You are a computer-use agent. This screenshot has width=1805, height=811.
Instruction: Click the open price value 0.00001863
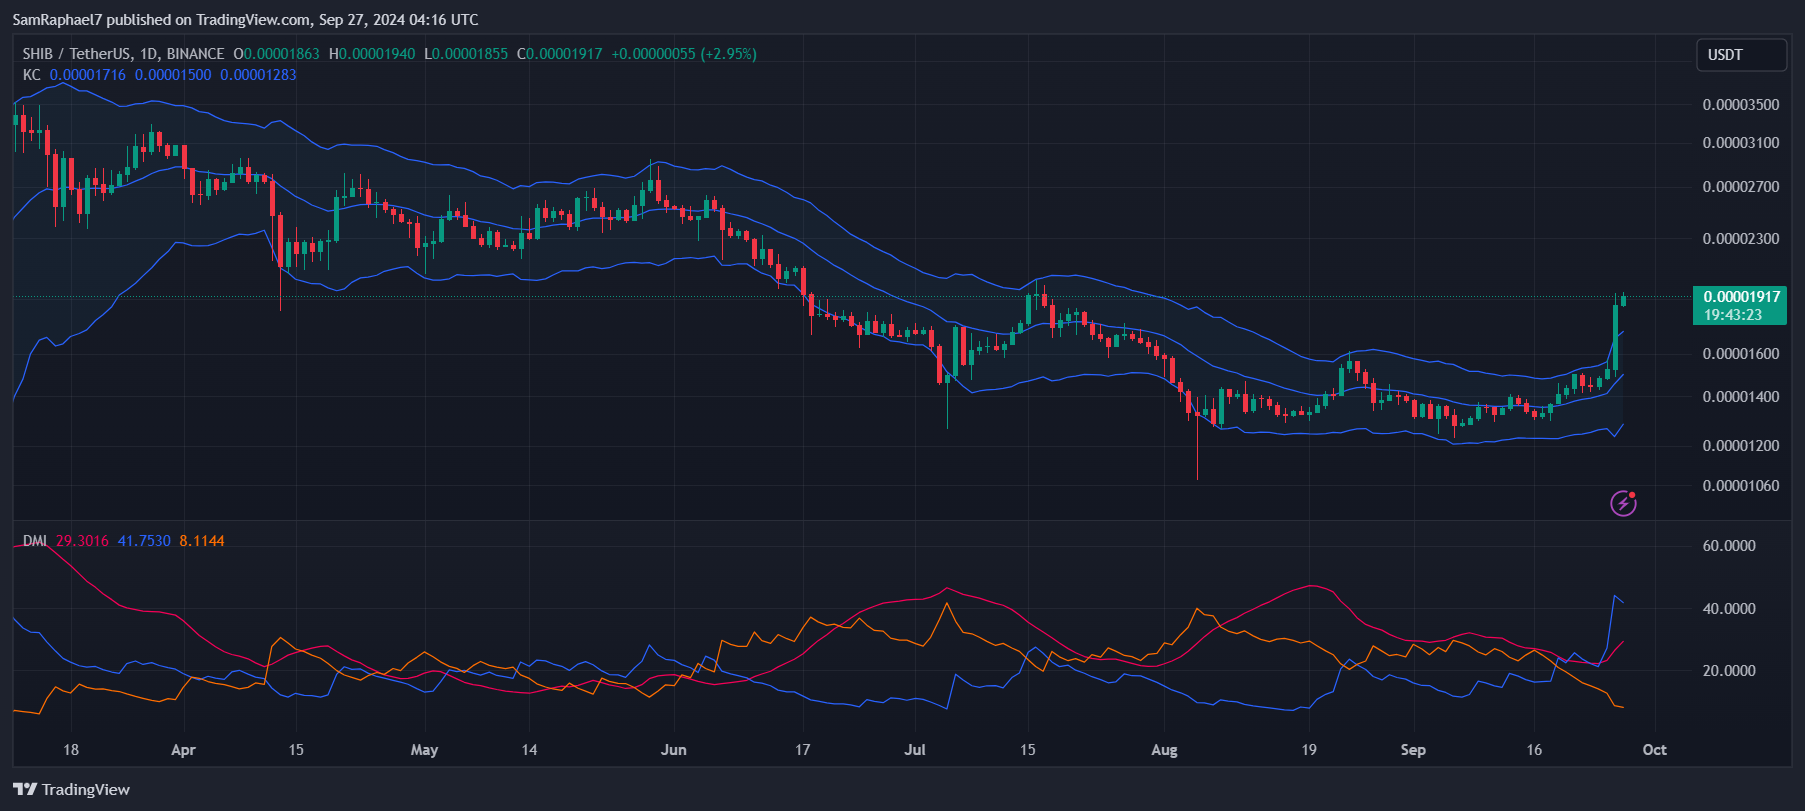(x=282, y=54)
